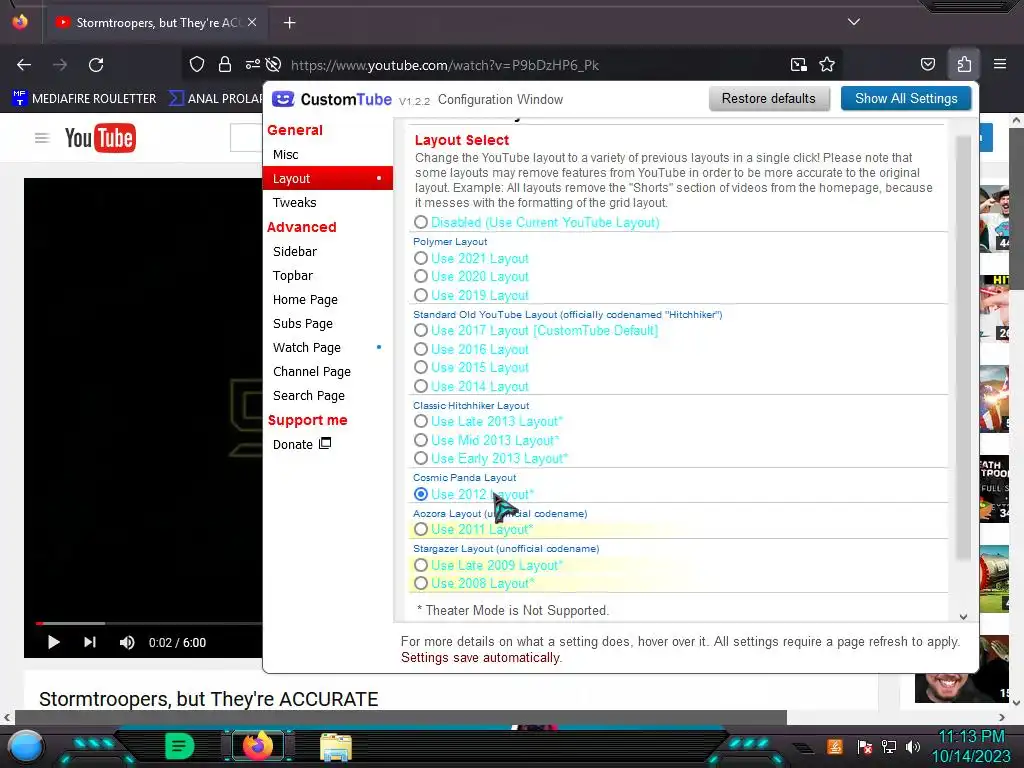Click the YouTube logo
Screen dimensions: 1024x768
click(x=100, y=138)
